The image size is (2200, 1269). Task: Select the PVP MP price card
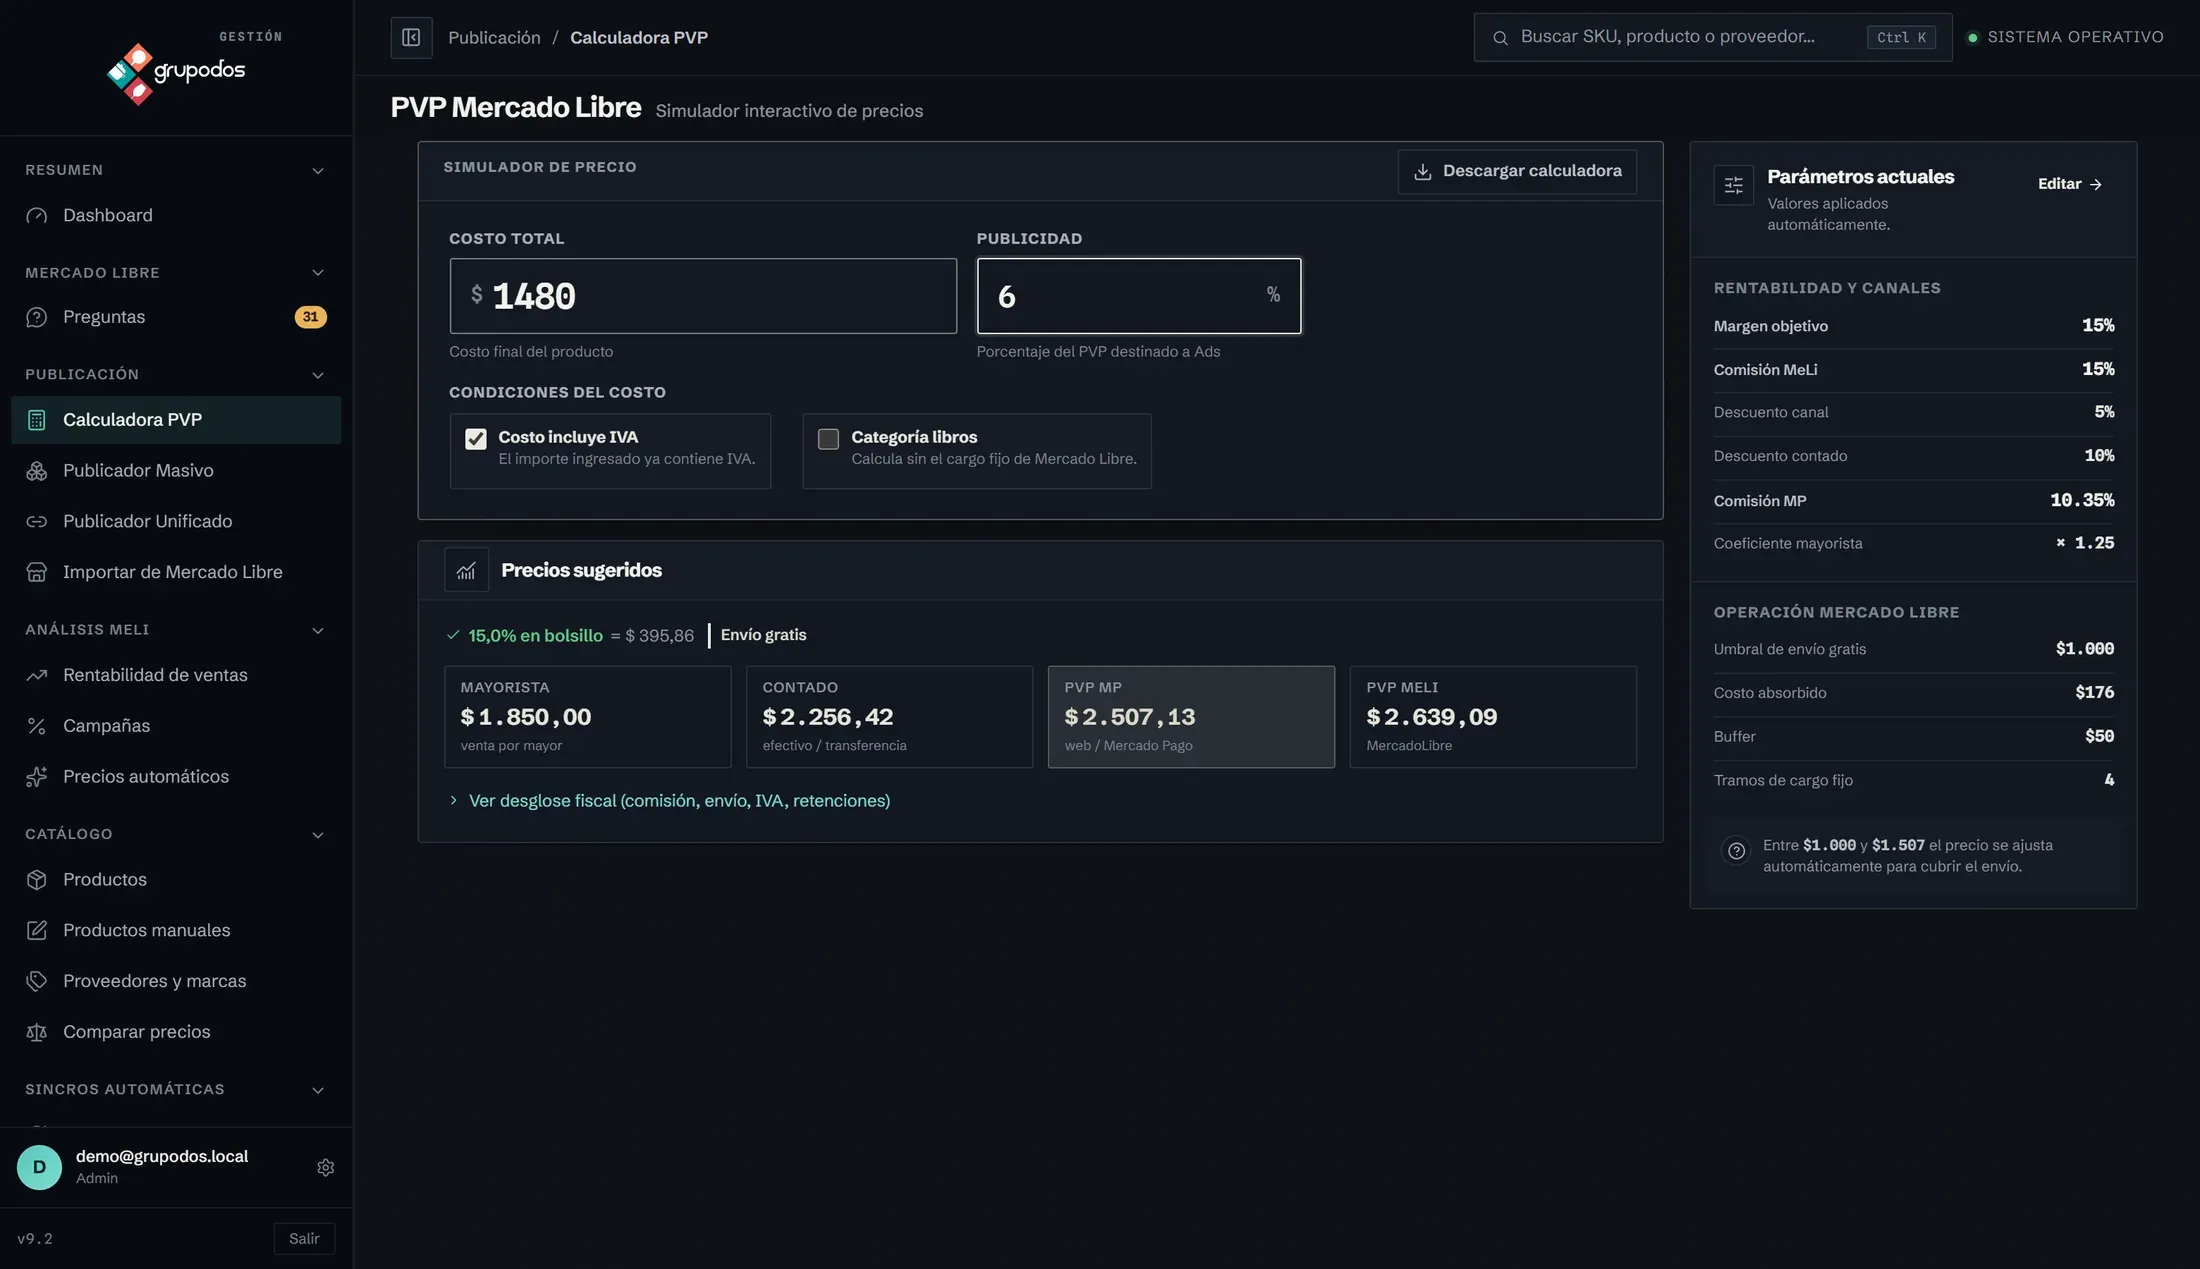[1191, 717]
